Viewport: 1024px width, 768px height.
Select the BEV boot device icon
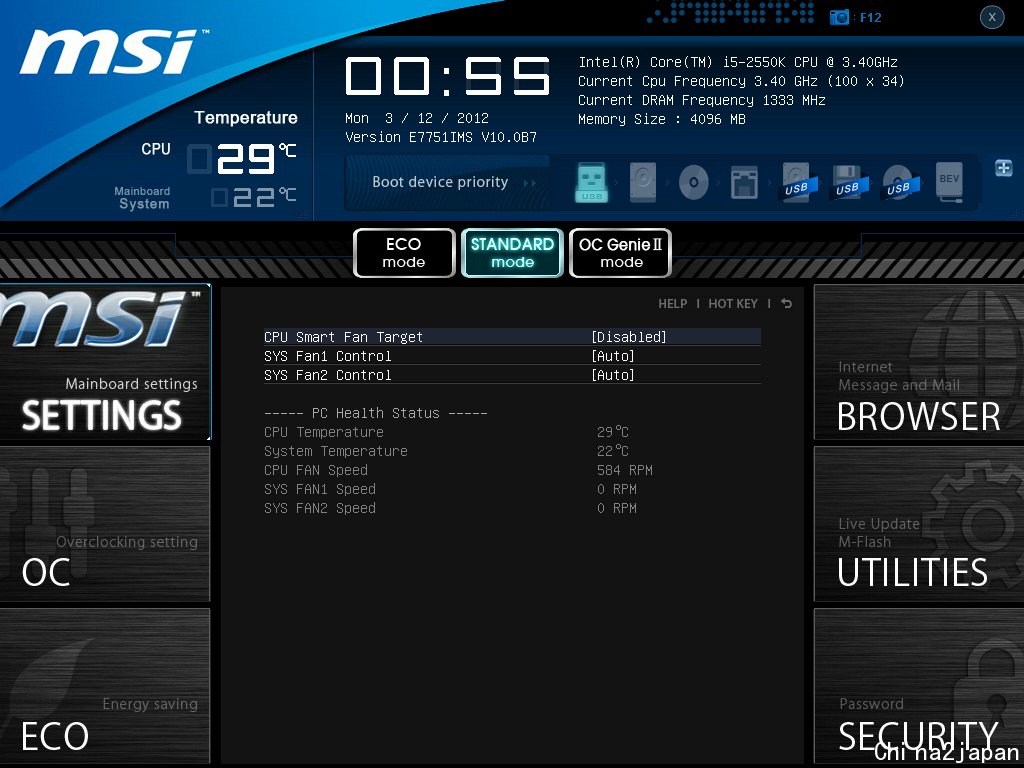(949, 182)
